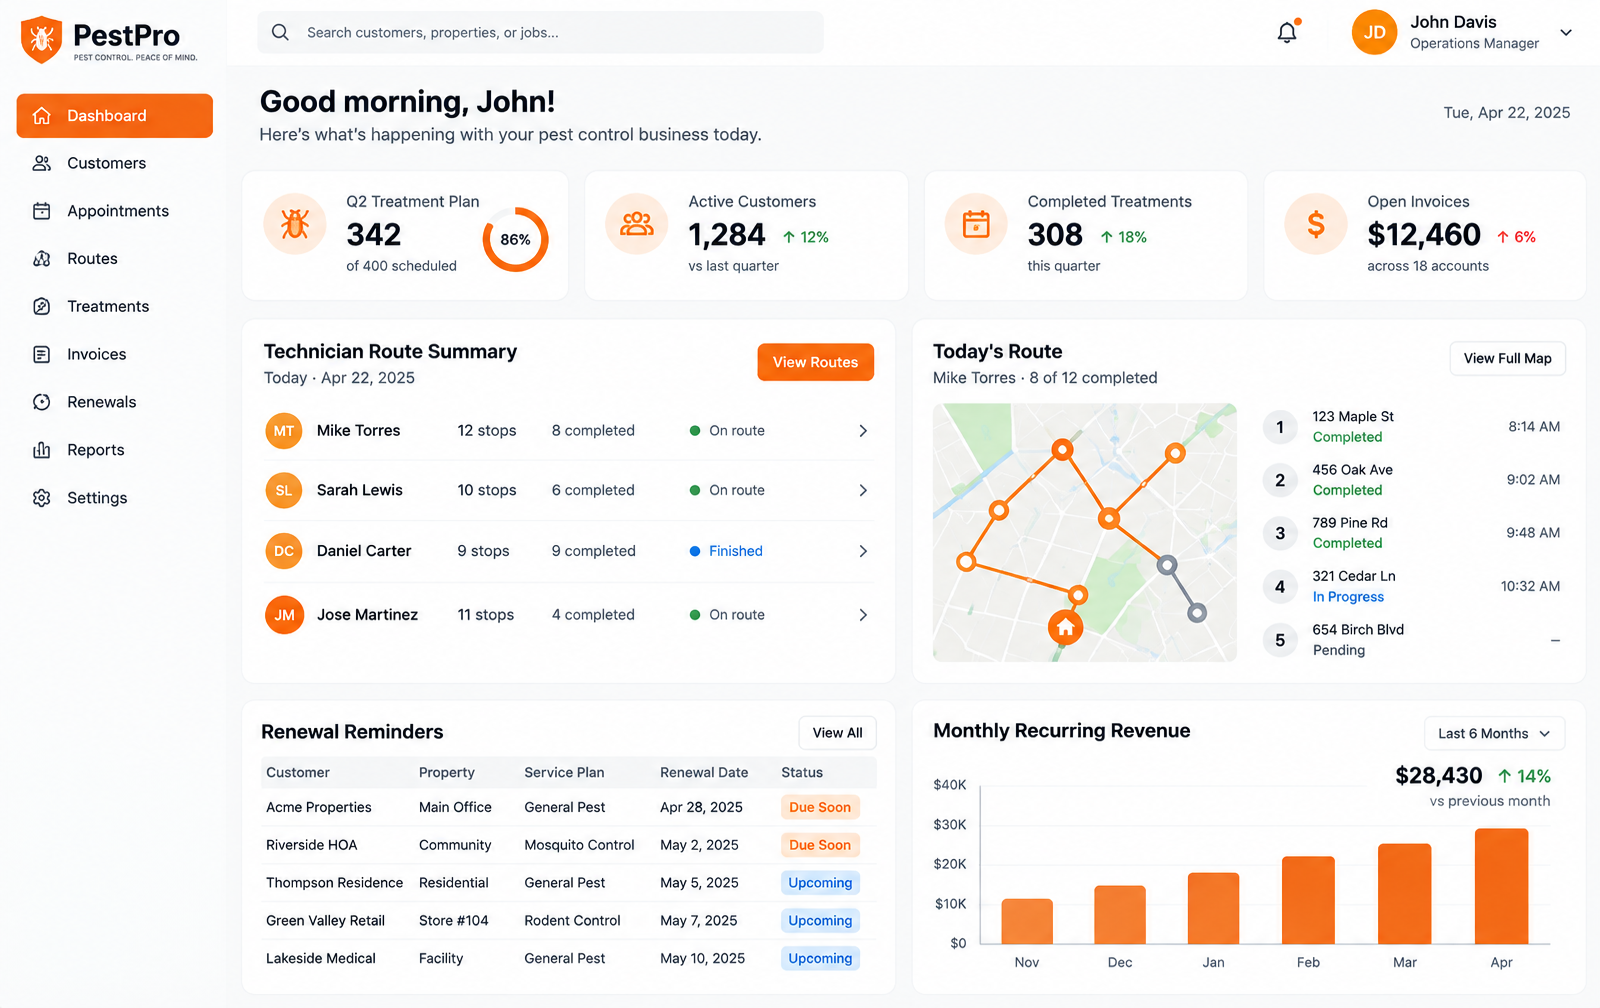Click the Nov revenue bar

[1027, 921]
